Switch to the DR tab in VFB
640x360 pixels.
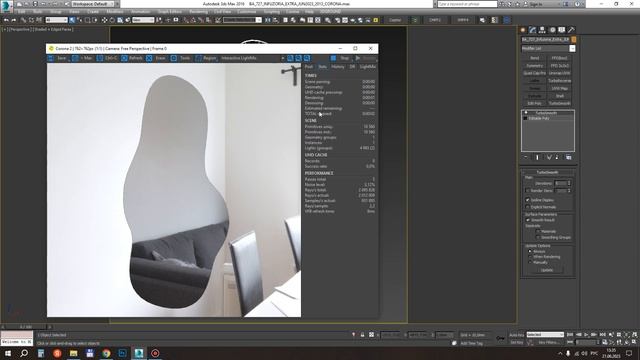click(x=352, y=67)
